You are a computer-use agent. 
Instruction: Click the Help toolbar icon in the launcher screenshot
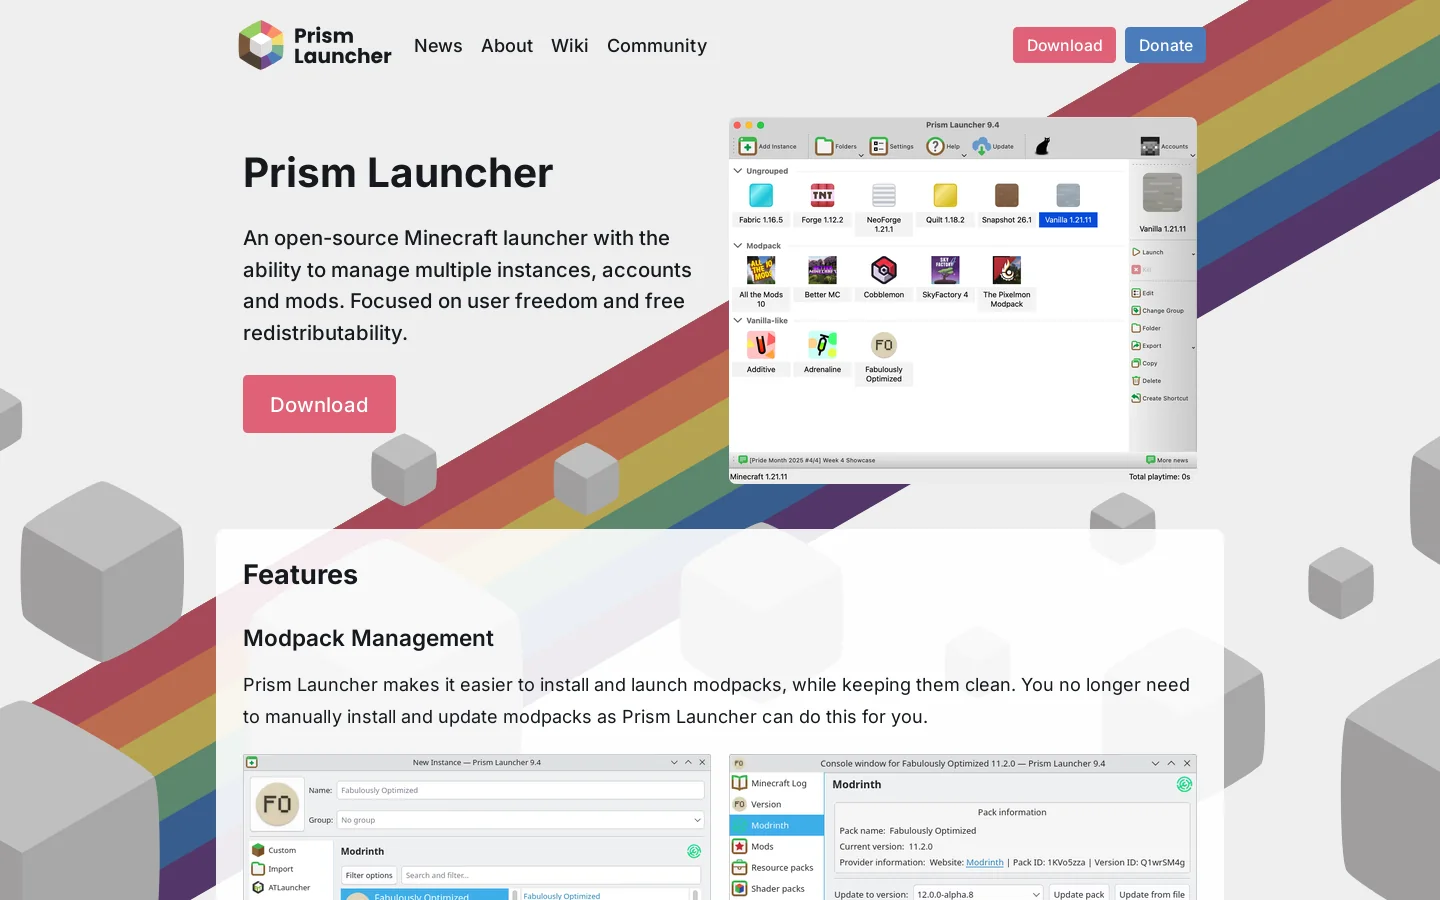coord(935,146)
